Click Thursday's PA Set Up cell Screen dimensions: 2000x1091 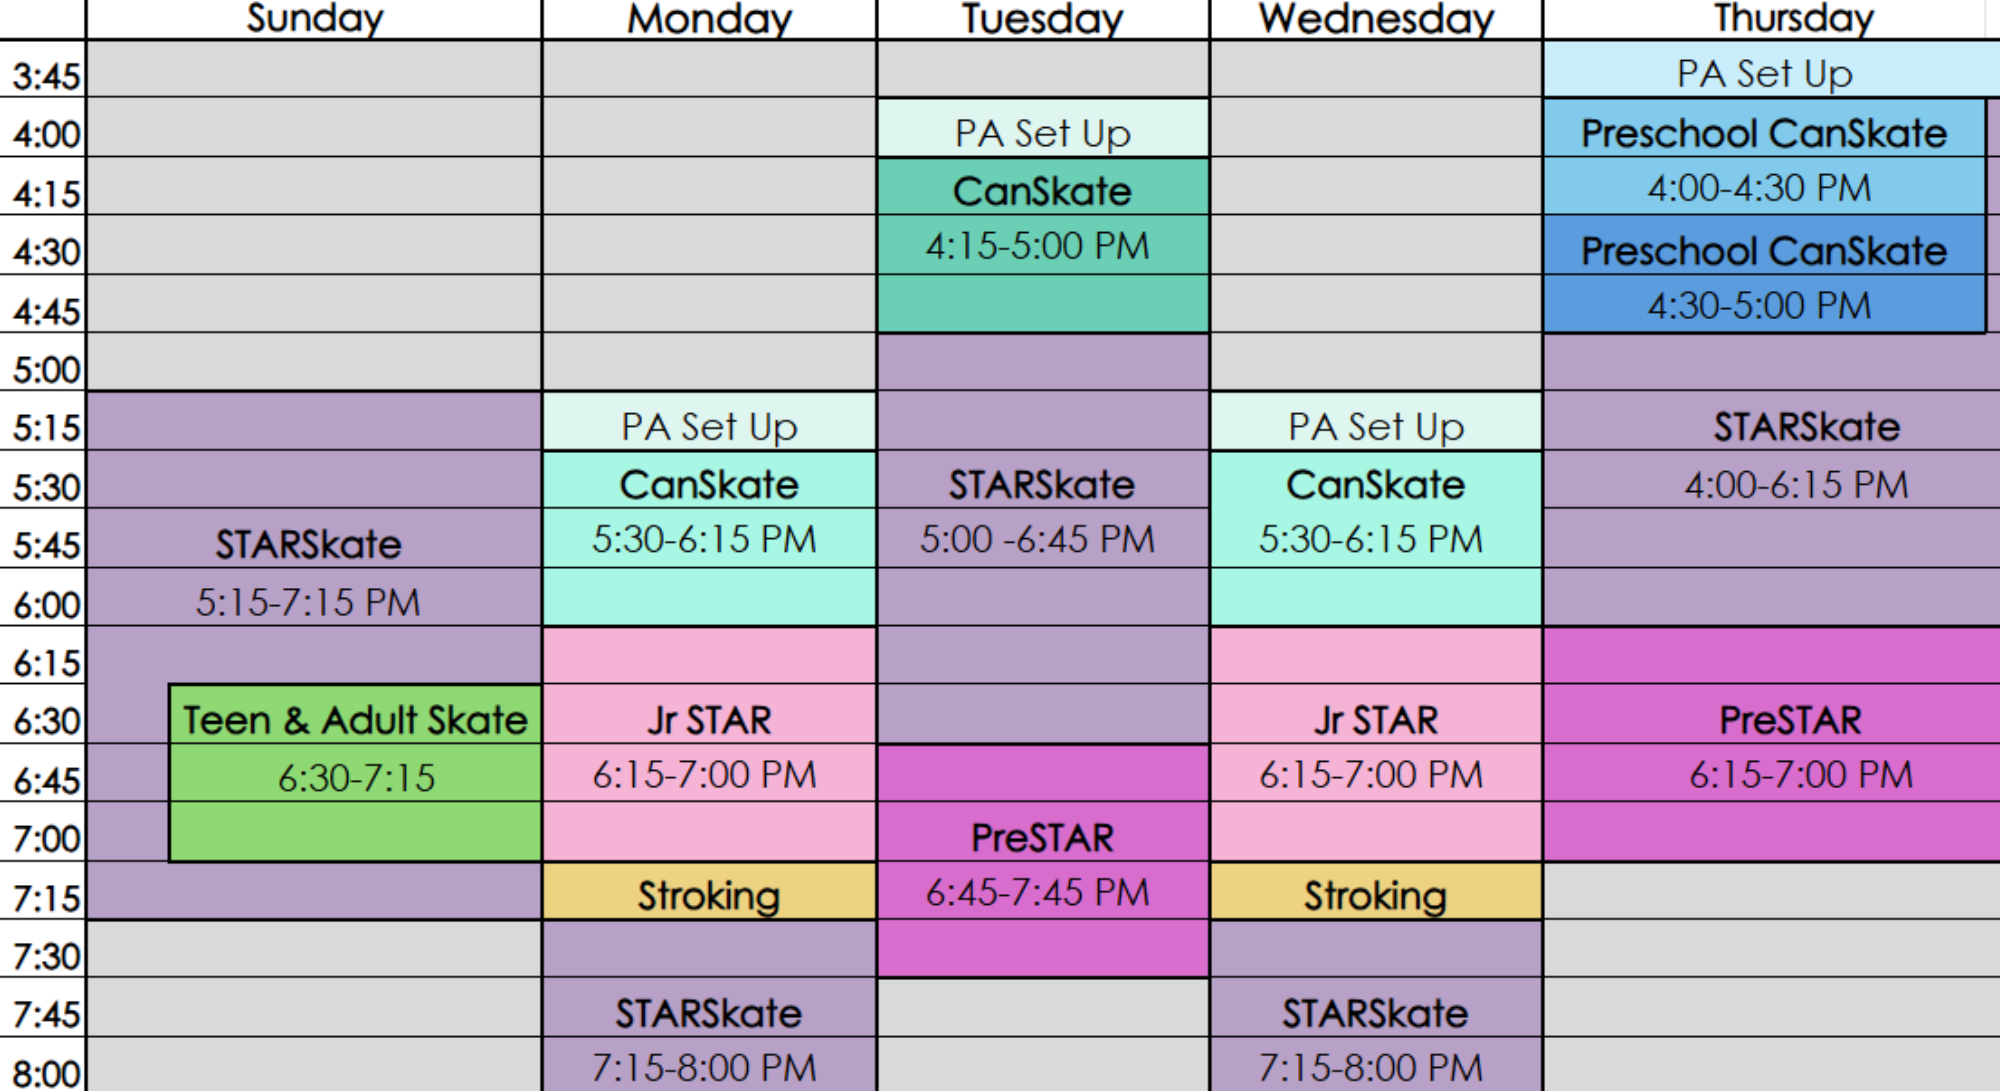[x=1772, y=70]
